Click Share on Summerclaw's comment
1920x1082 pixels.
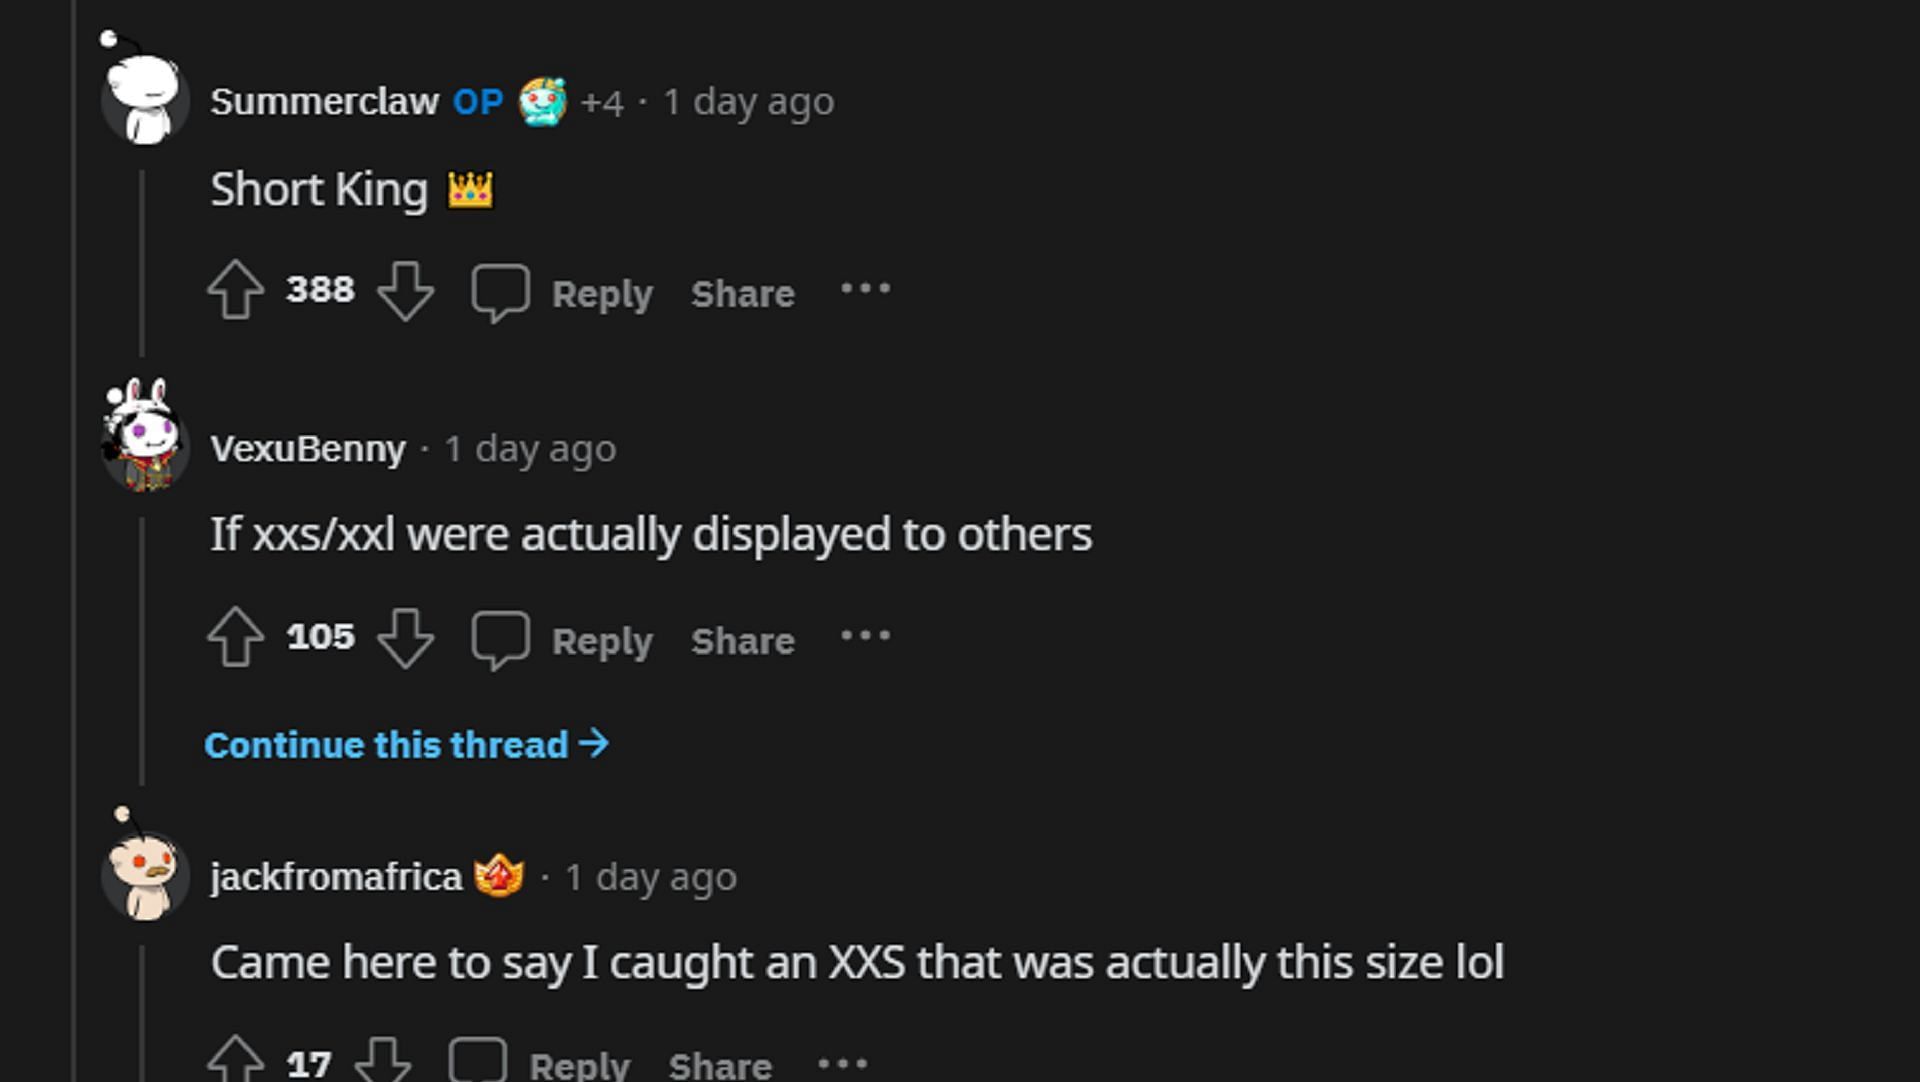pyautogui.click(x=741, y=291)
